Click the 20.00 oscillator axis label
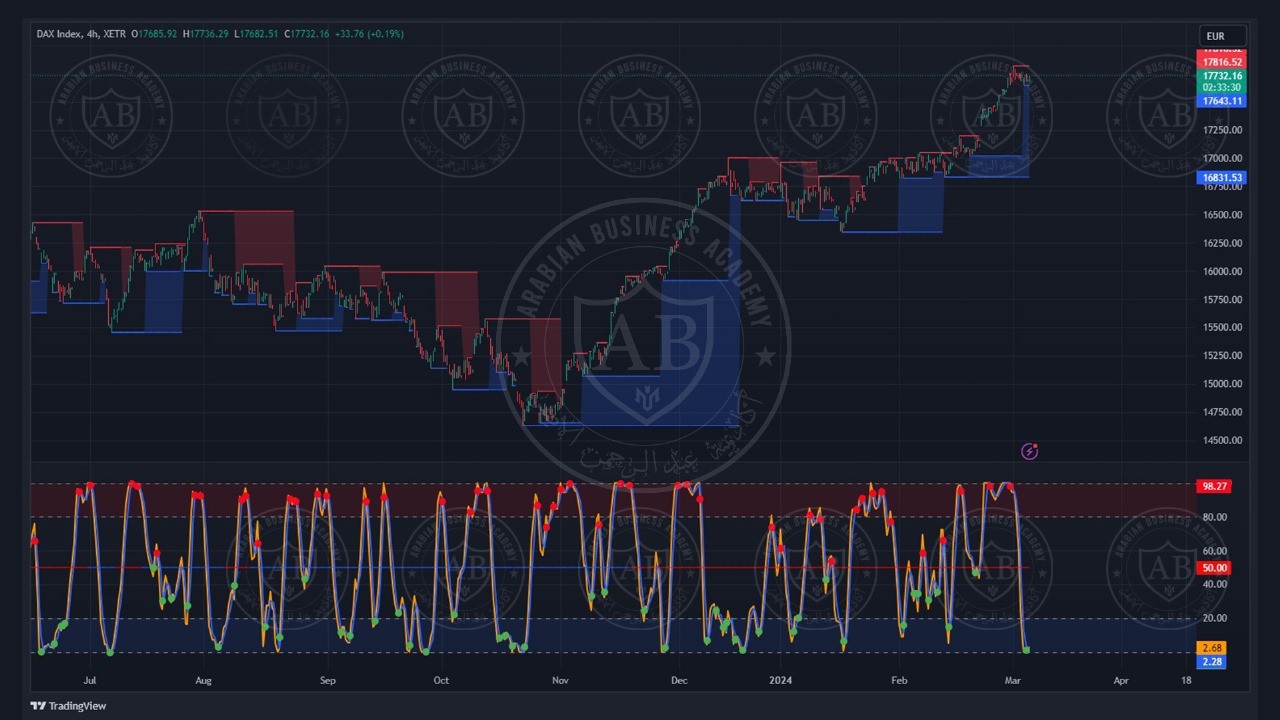 pos(1214,618)
